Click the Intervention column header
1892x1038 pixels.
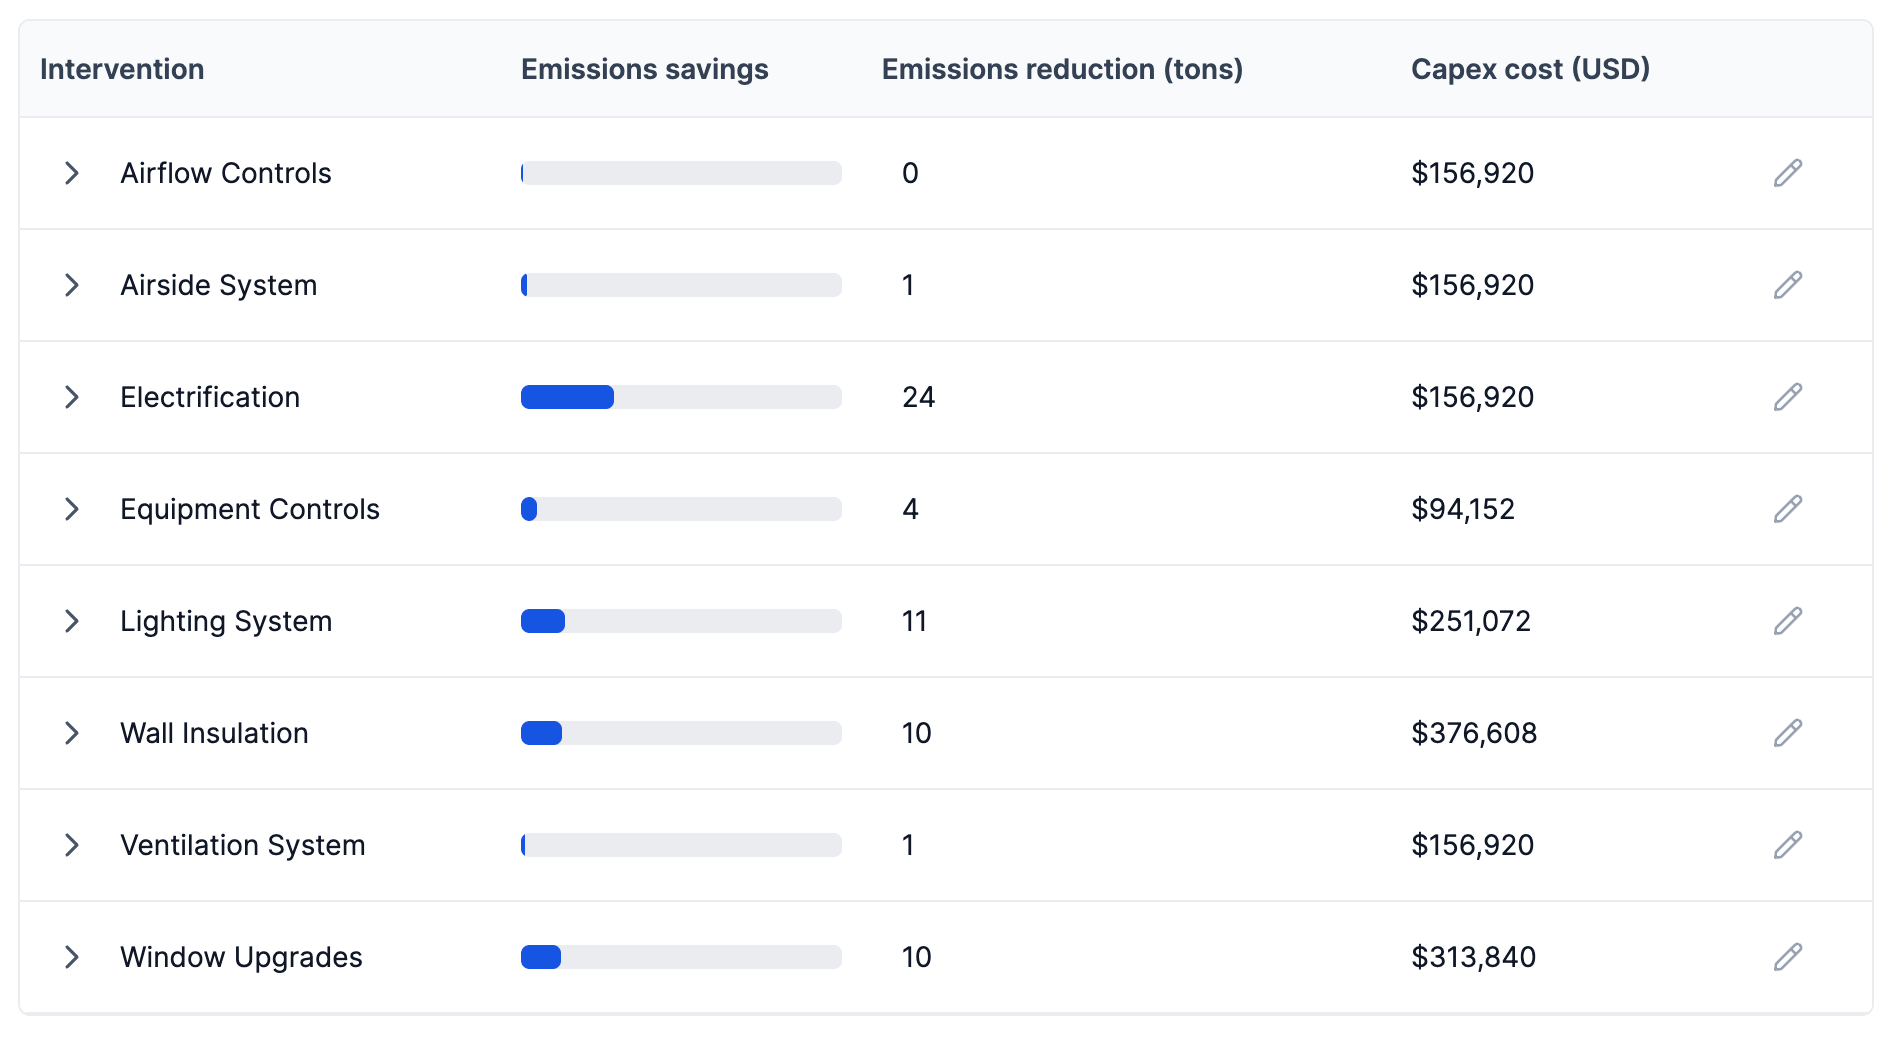pyautogui.click(x=122, y=69)
